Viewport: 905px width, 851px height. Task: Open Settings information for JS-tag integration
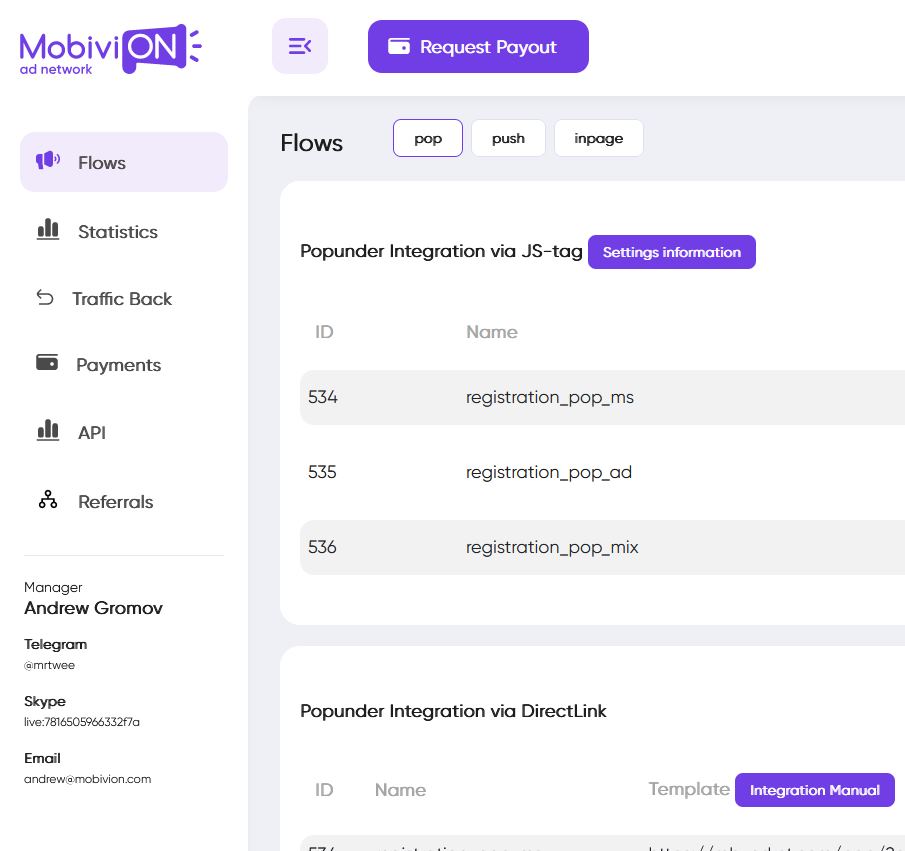click(x=671, y=252)
